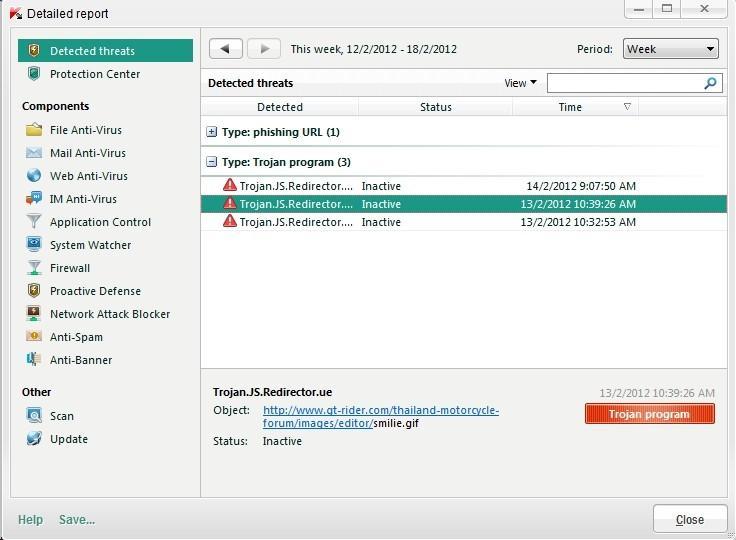Go to the previous week with back arrow
This screenshot has width=736, height=540.
point(226,49)
